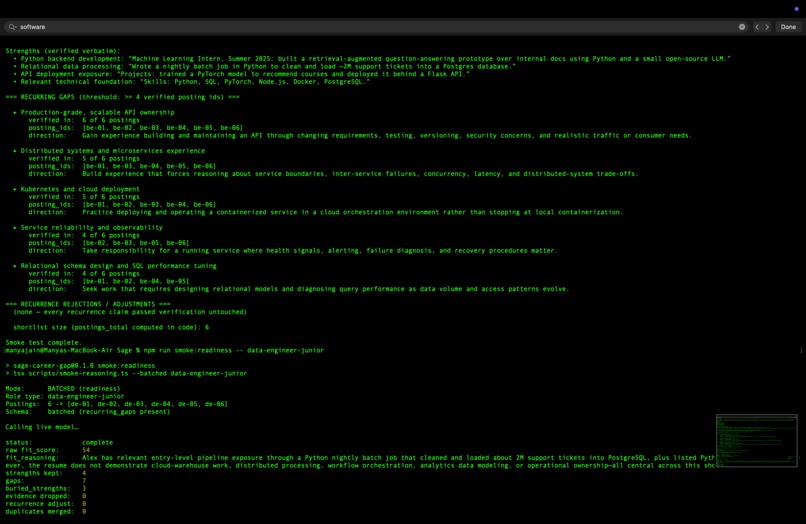The image size is (806, 524).
Task: Click the 'evidence dropped: 0' line
Action: (46, 496)
